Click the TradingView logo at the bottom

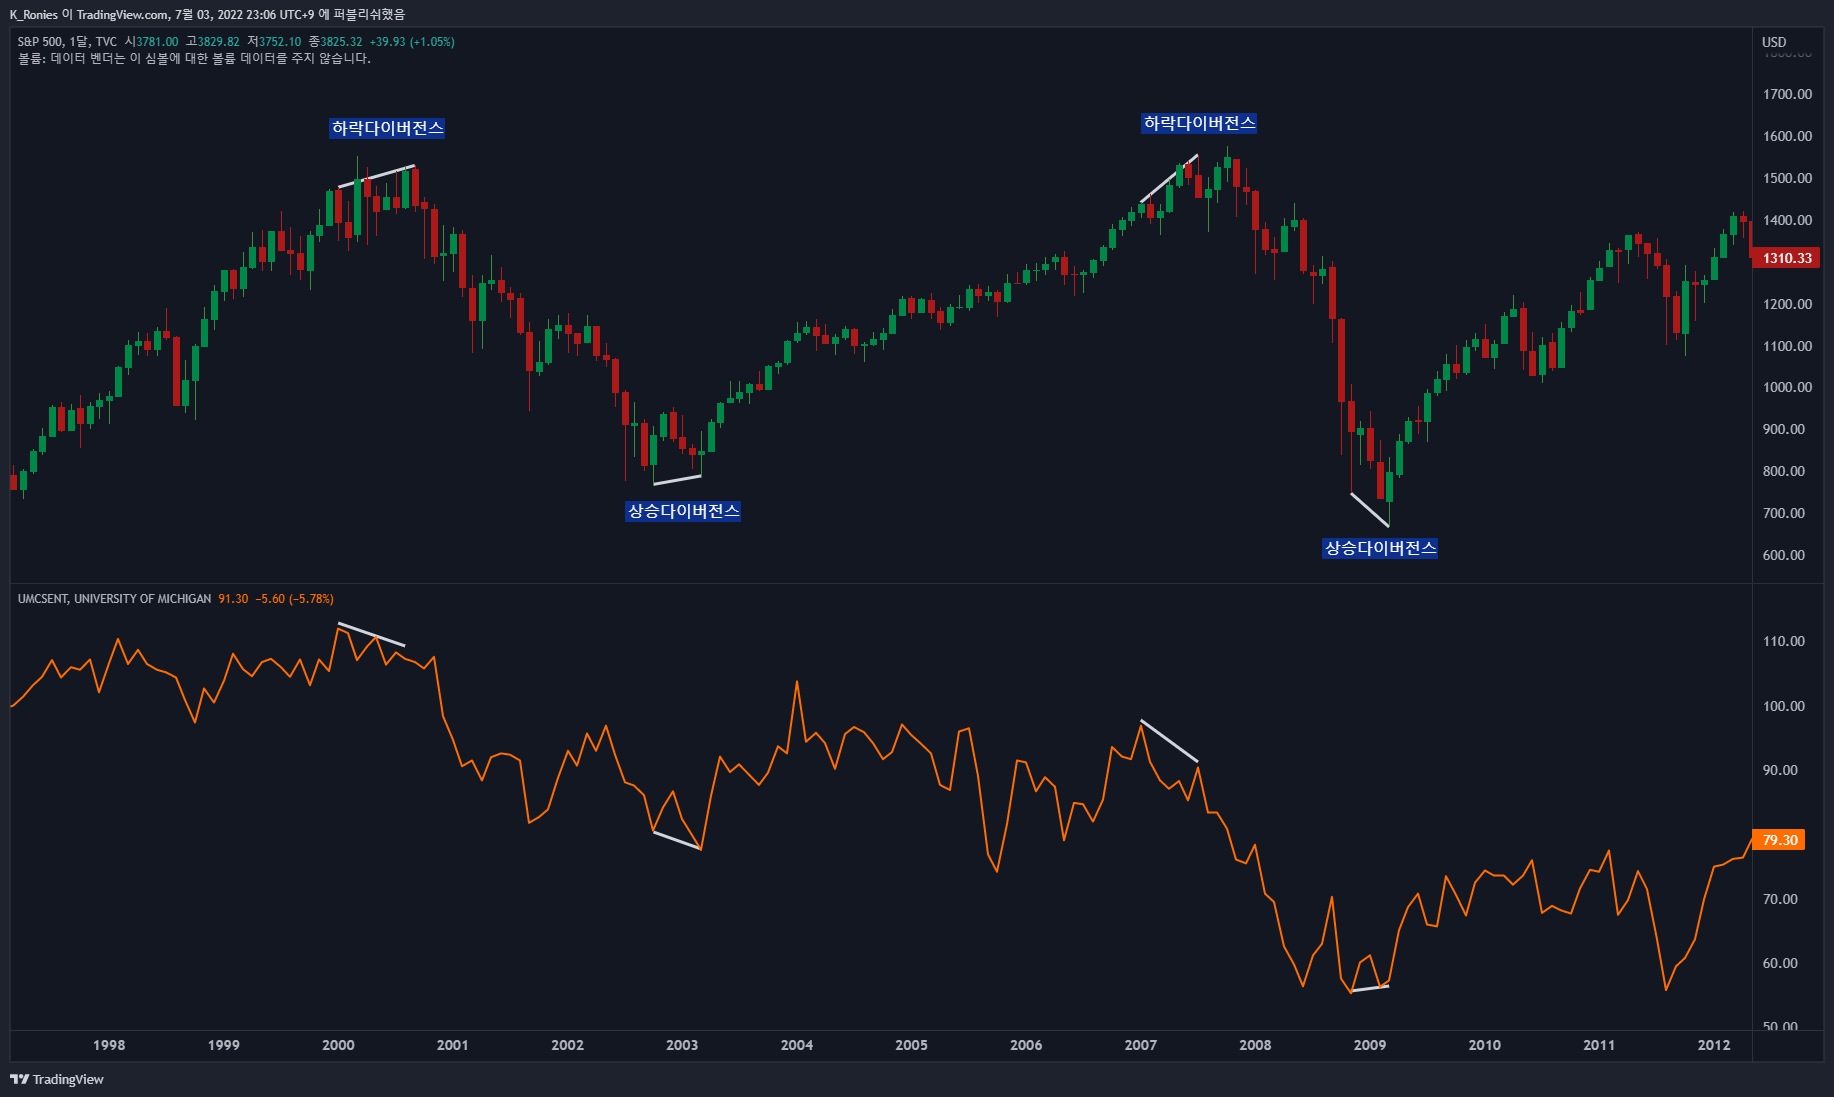57,1079
